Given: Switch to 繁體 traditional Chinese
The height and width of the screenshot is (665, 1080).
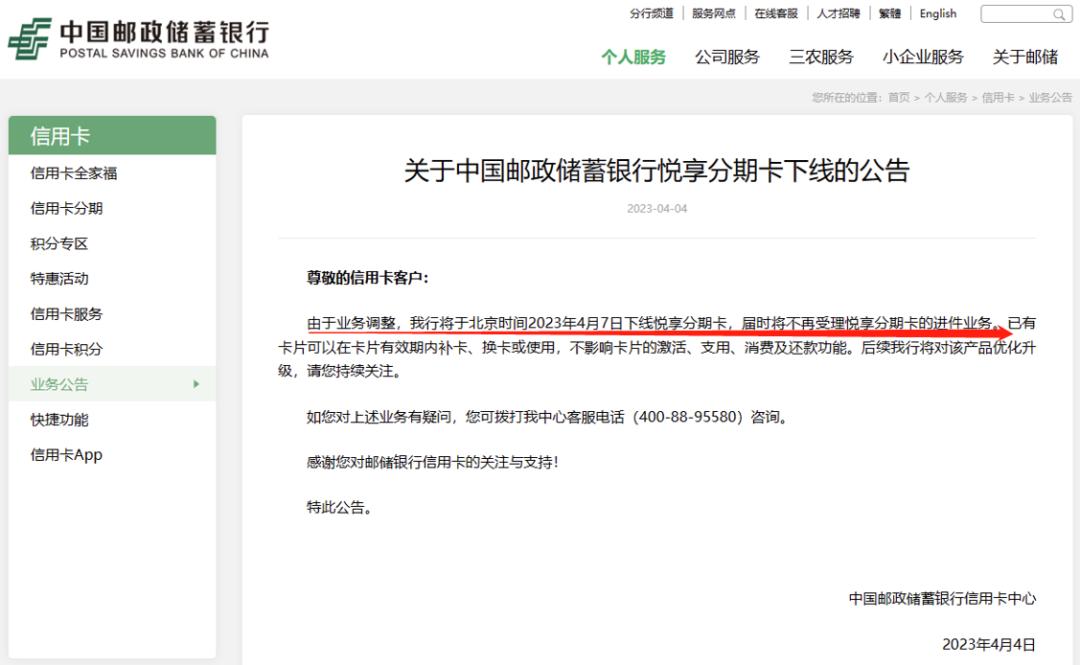Looking at the screenshot, I should [x=889, y=13].
